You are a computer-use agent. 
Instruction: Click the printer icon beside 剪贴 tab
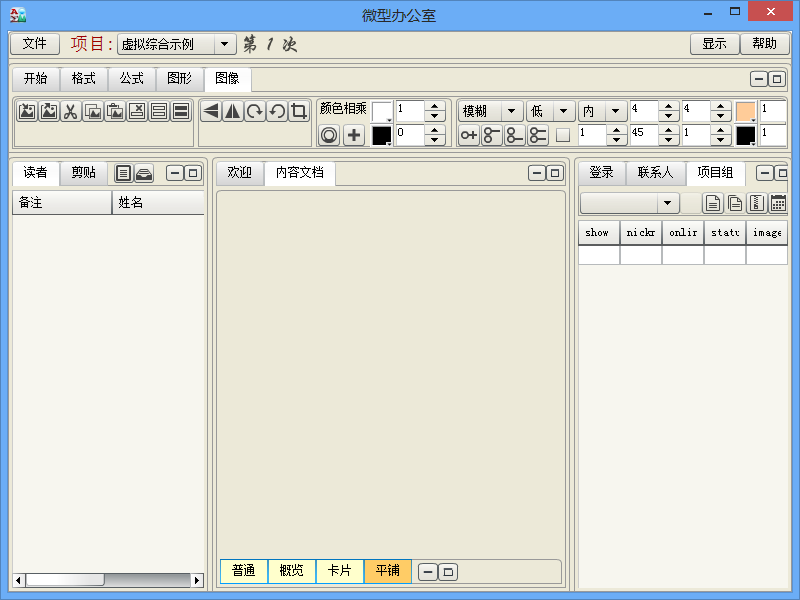144,172
